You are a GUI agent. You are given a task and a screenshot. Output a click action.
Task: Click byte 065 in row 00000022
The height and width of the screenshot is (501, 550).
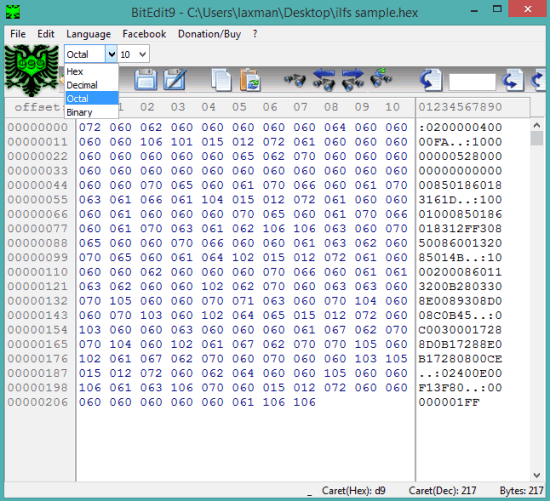pos(243,156)
